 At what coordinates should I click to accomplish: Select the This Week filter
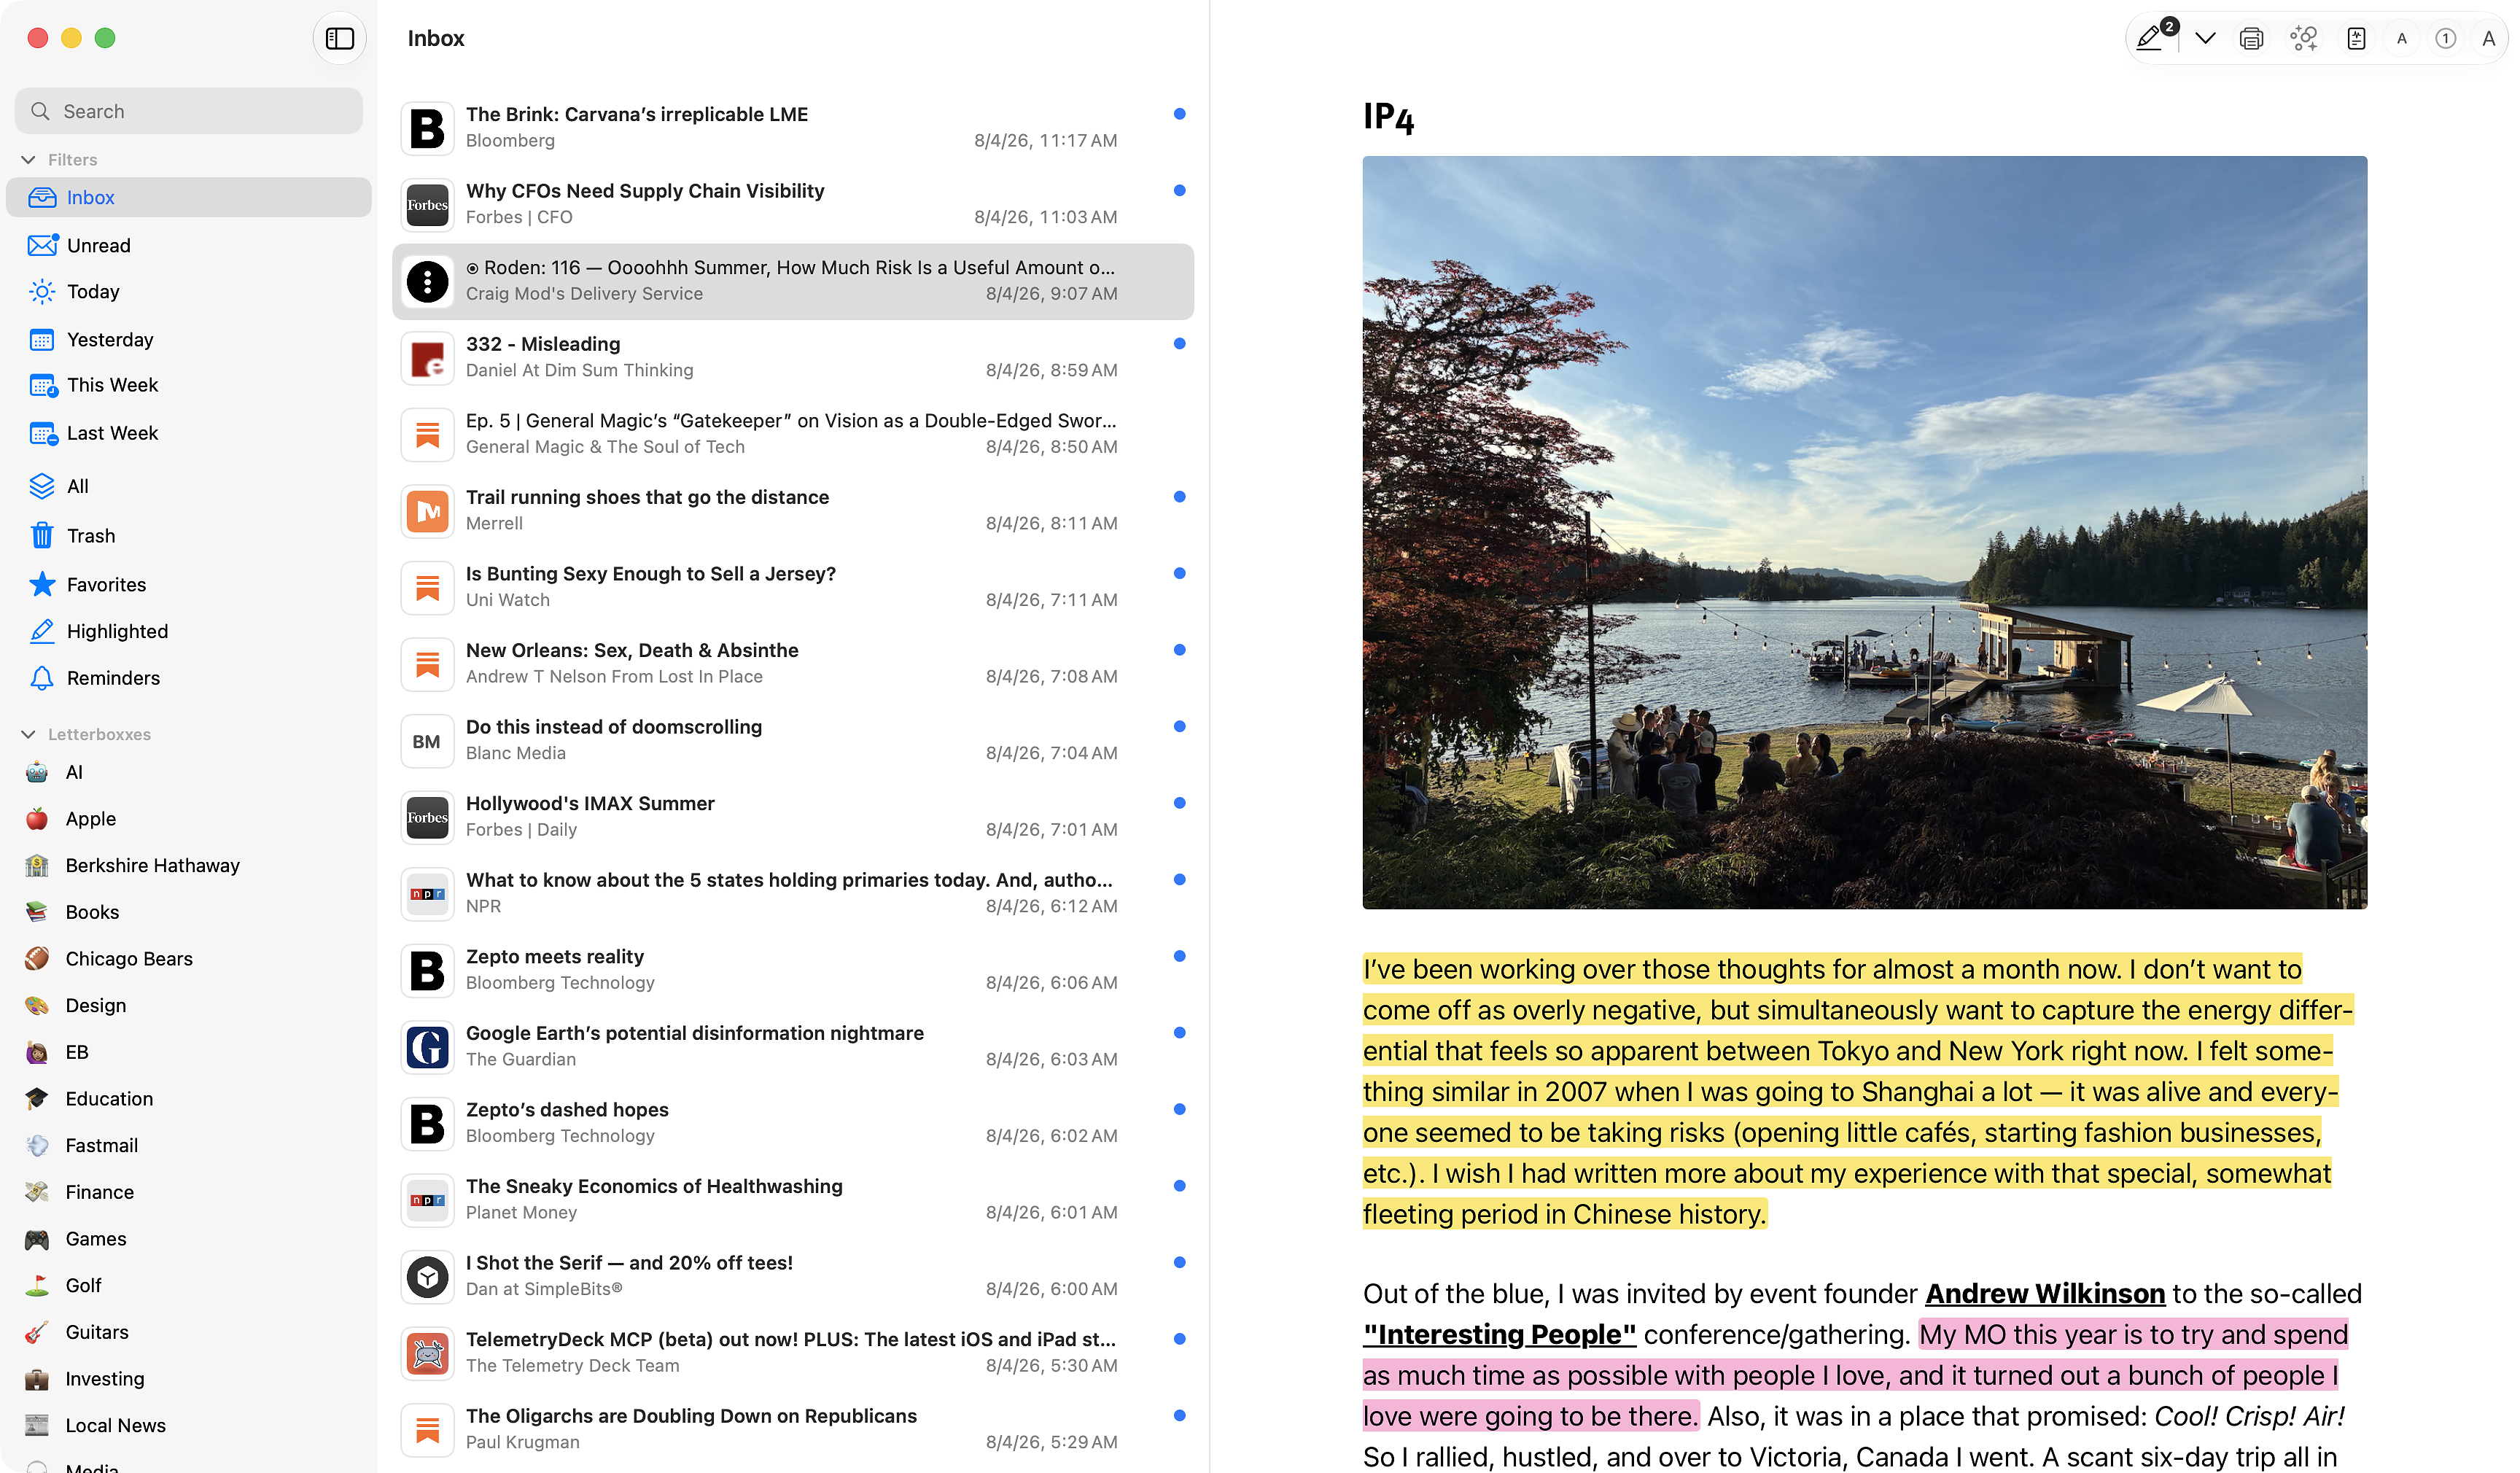pos(188,385)
